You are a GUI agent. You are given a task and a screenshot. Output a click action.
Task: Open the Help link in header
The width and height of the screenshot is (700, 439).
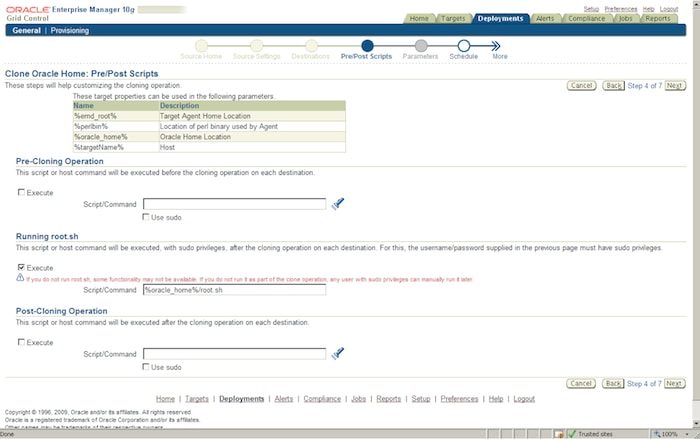point(648,9)
